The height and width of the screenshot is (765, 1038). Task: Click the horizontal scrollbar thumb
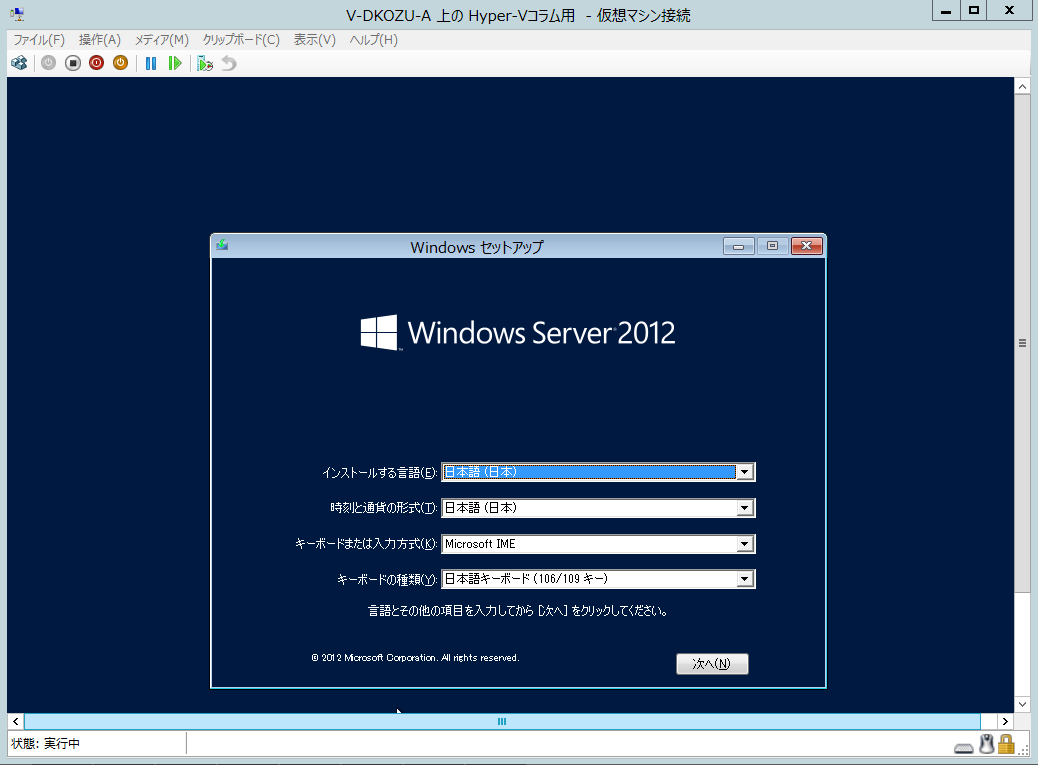(502, 721)
